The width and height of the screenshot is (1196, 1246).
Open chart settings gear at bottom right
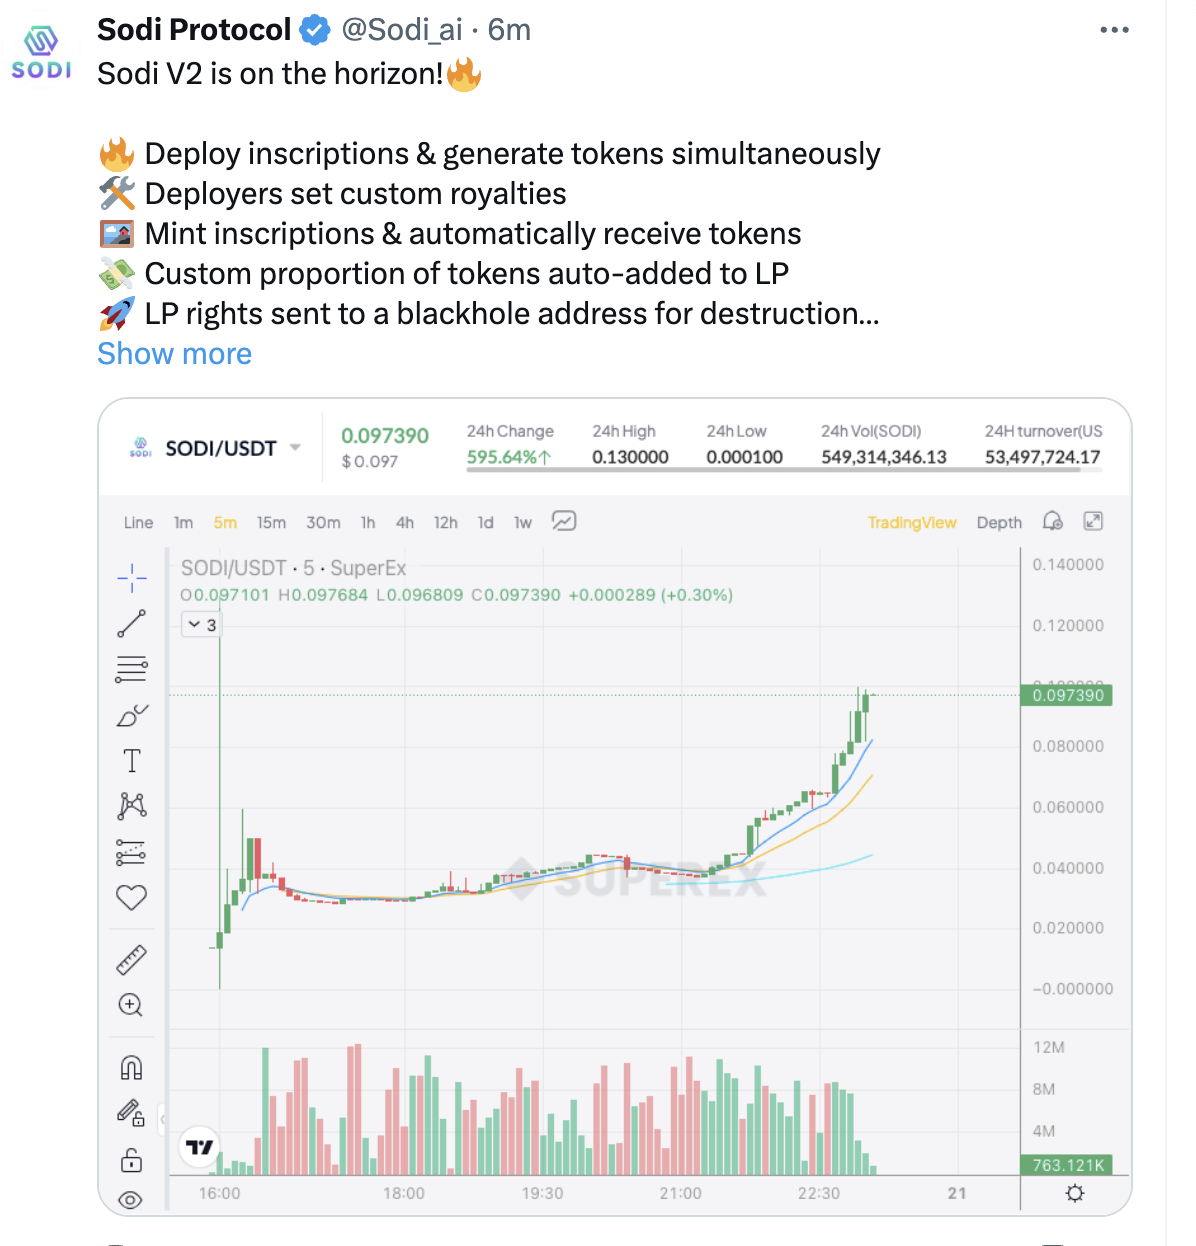coord(1075,1193)
